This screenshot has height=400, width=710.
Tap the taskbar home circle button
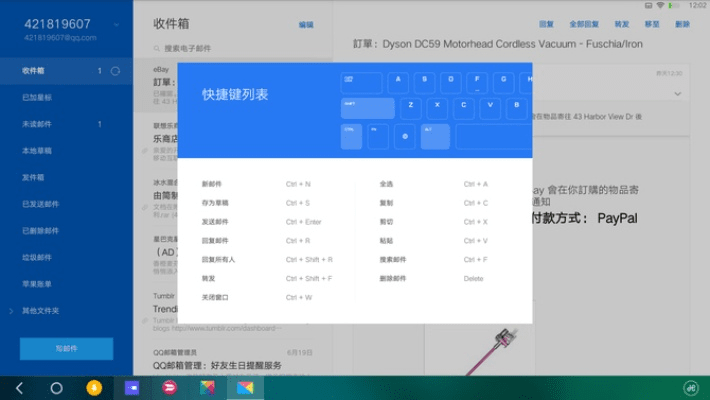click(x=56, y=388)
